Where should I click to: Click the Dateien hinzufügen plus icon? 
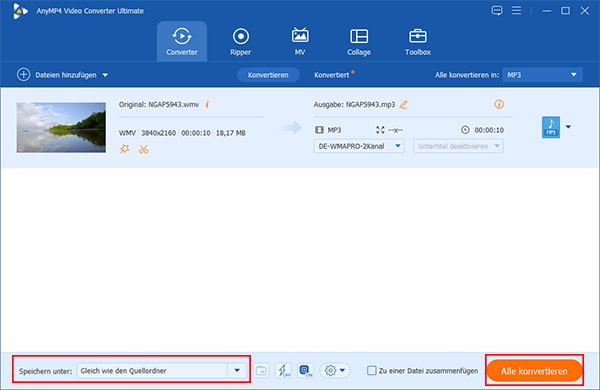click(23, 75)
